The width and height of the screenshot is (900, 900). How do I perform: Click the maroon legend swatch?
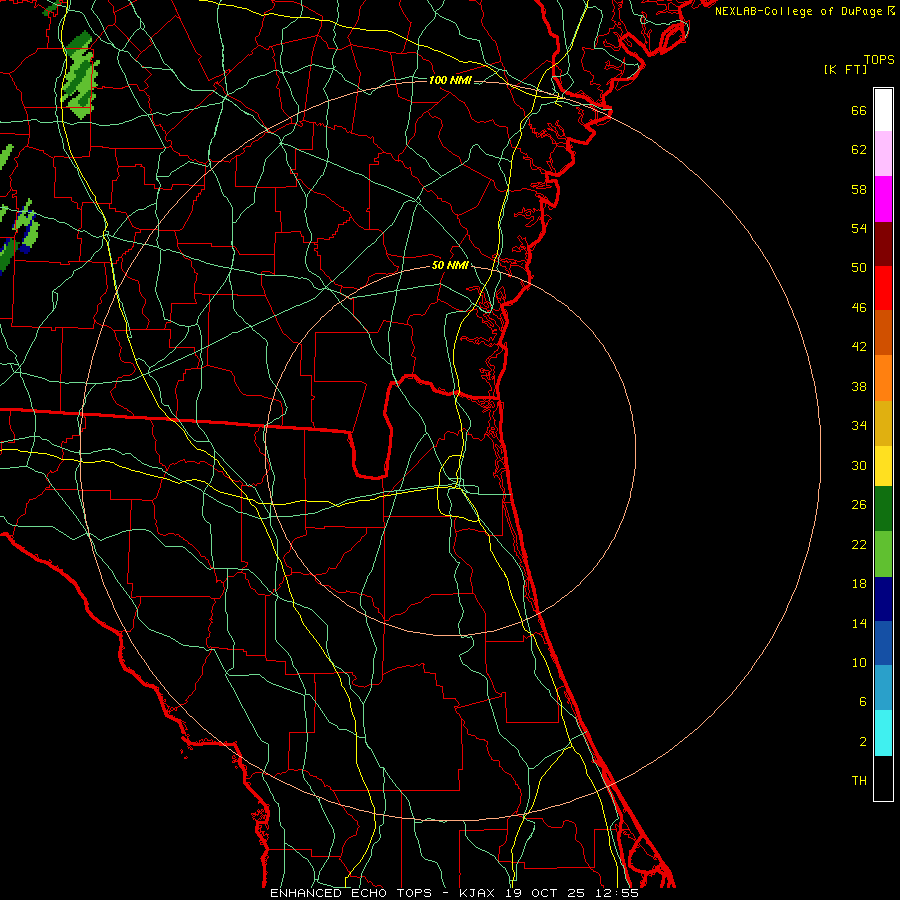click(883, 244)
